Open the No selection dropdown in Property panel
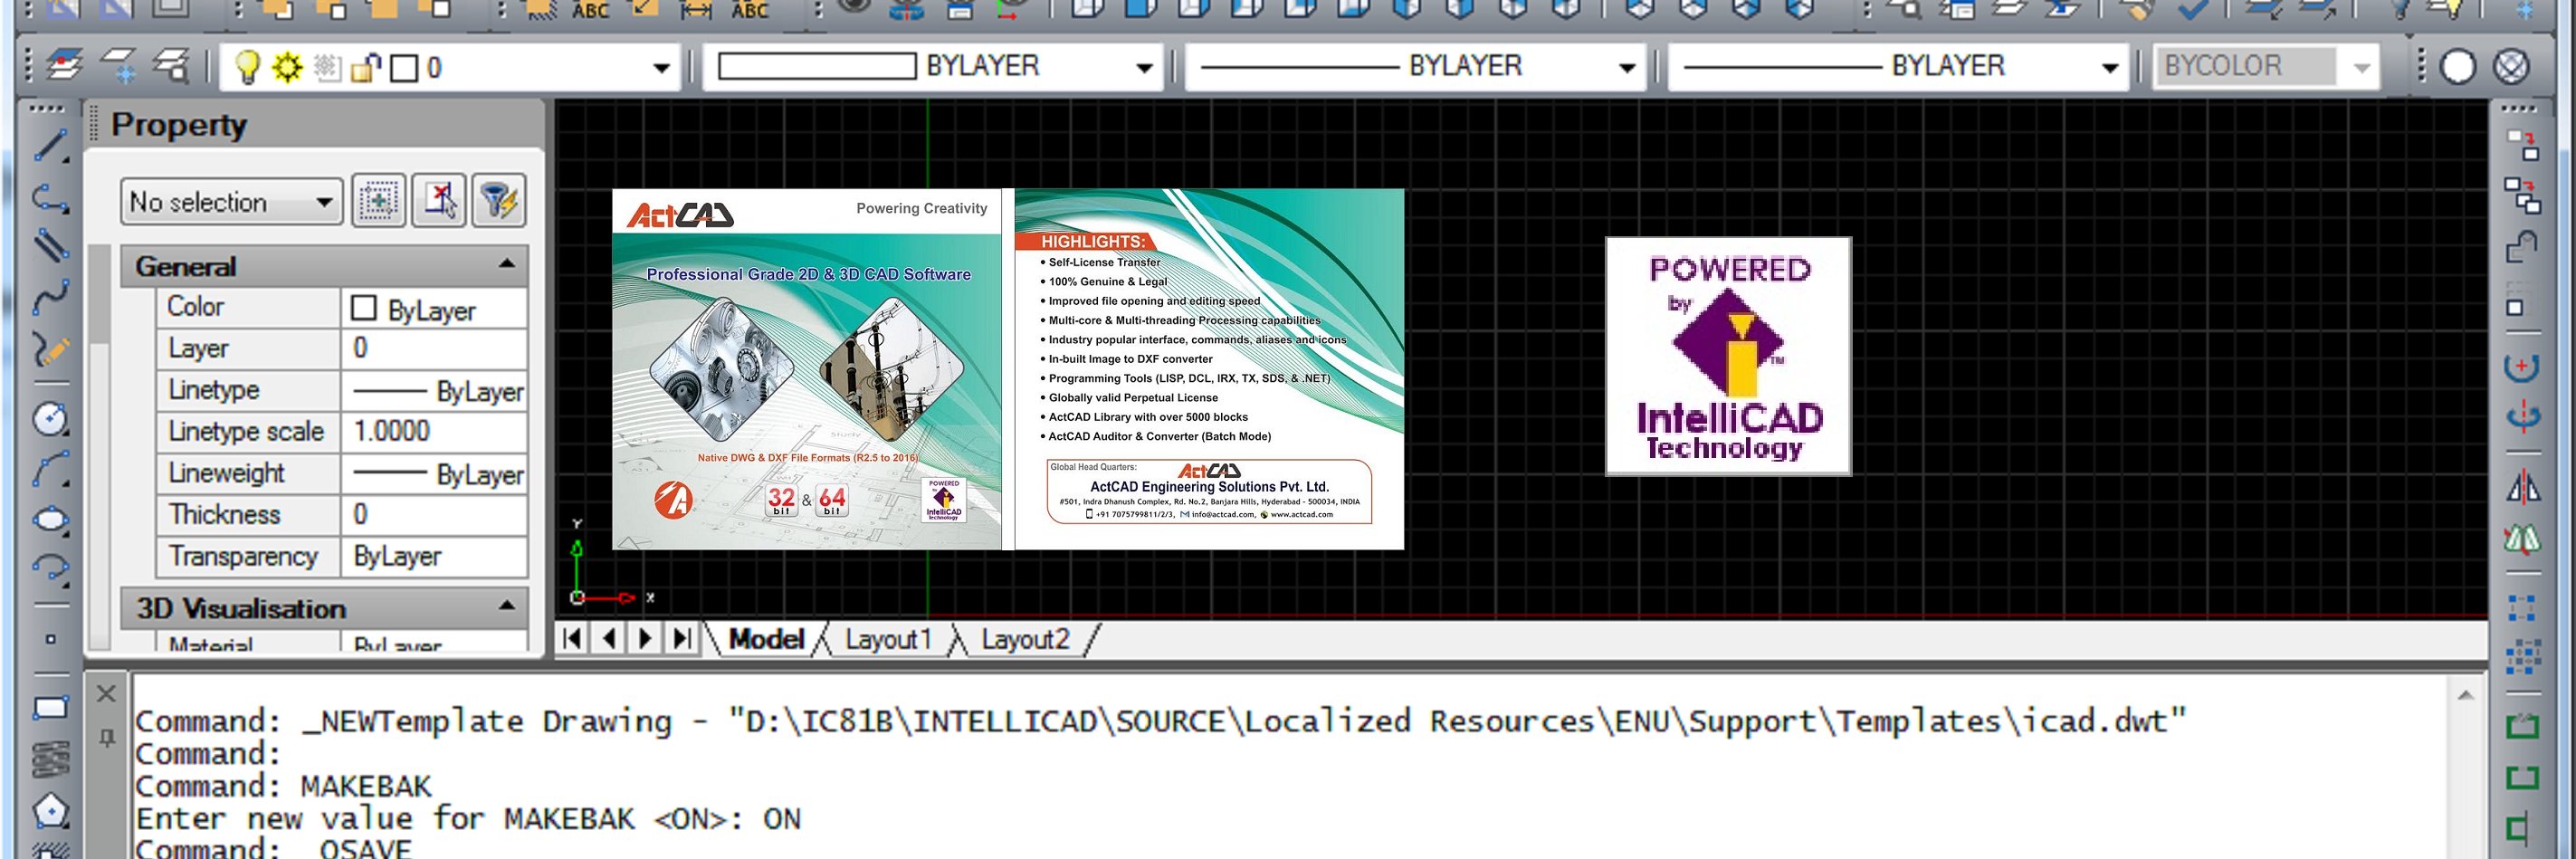Viewport: 2576px width, 859px height. [231, 202]
